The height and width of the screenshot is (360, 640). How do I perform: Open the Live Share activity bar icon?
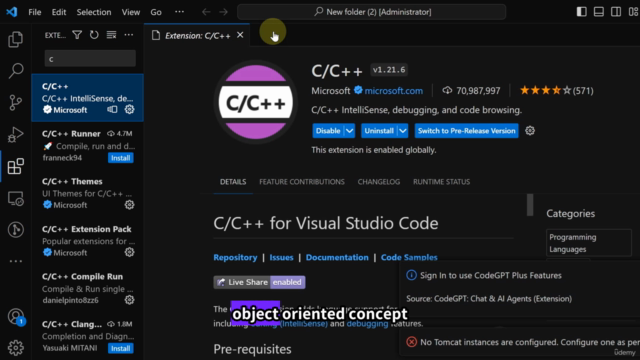click(16, 230)
